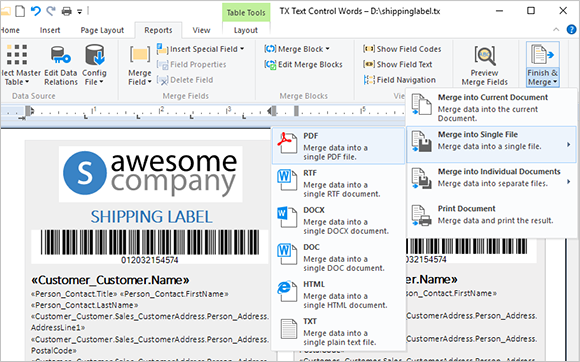
Task: Click the Merge into Individual Documents icon
Action: pos(422,178)
